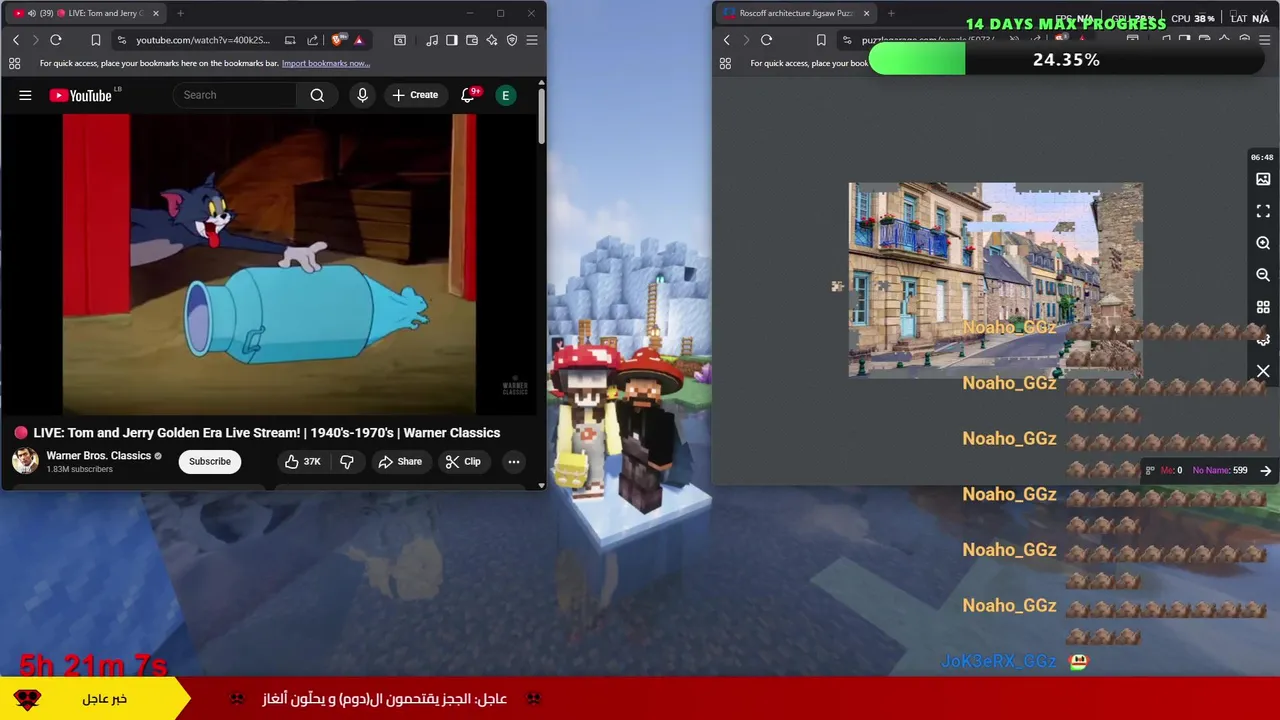Viewport: 1280px width, 720px height.
Task: Like the video (37K)
Action: pyautogui.click(x=302, y=461)
